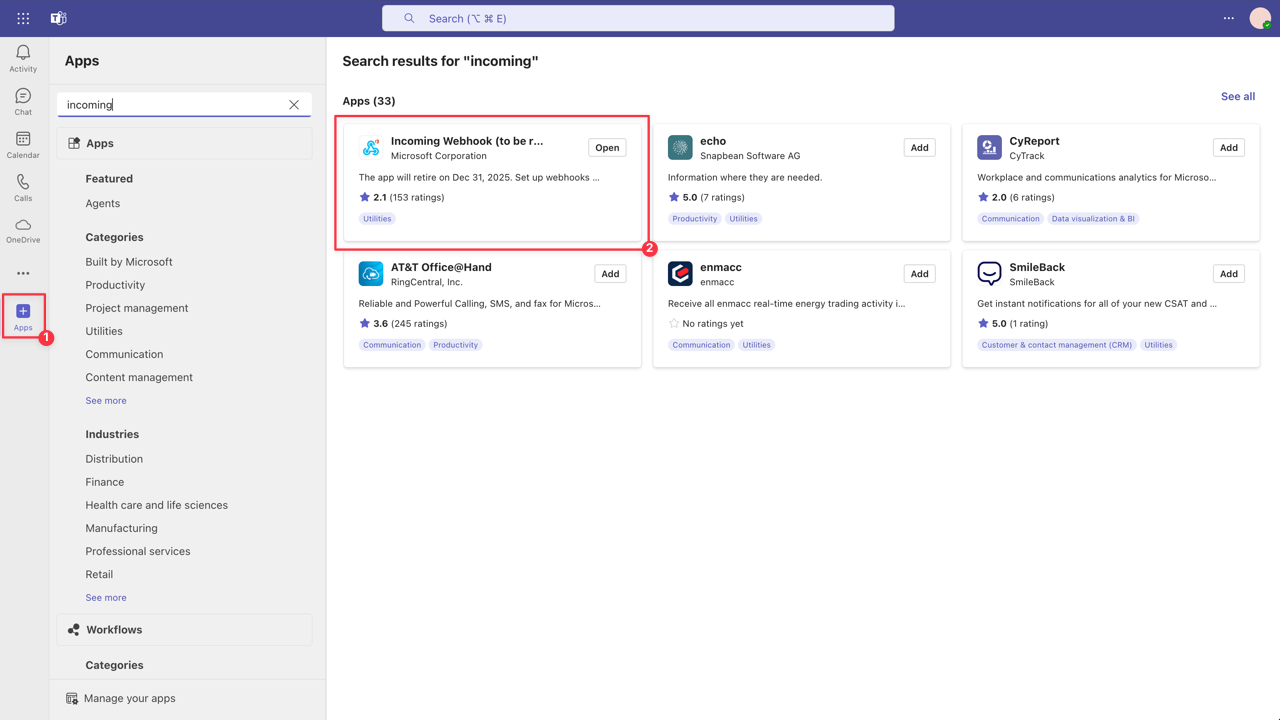
Task: Open the more apps ellipsis in the rail
Action: [x=22, y=272]
